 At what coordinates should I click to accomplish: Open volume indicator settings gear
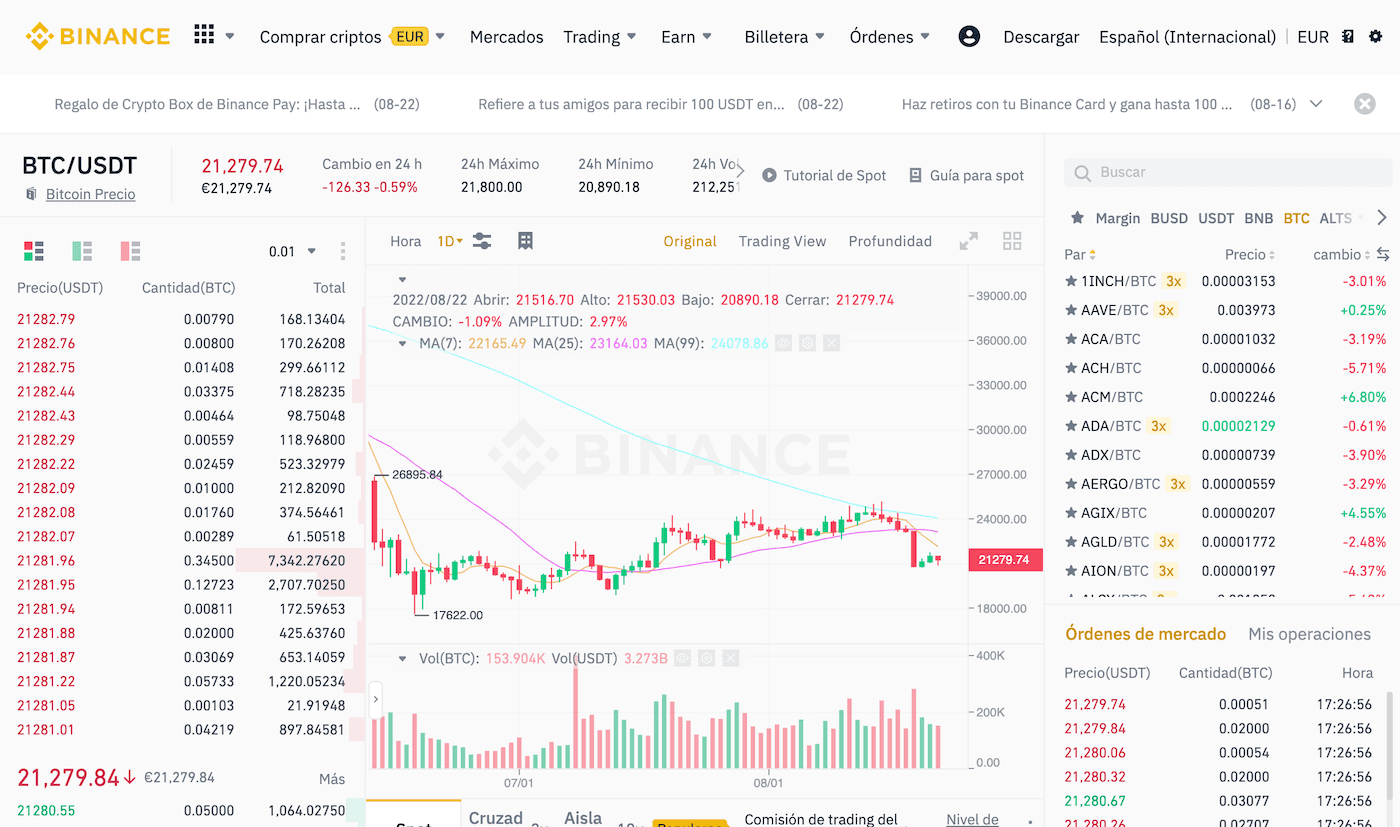click(x=706, y=658)
